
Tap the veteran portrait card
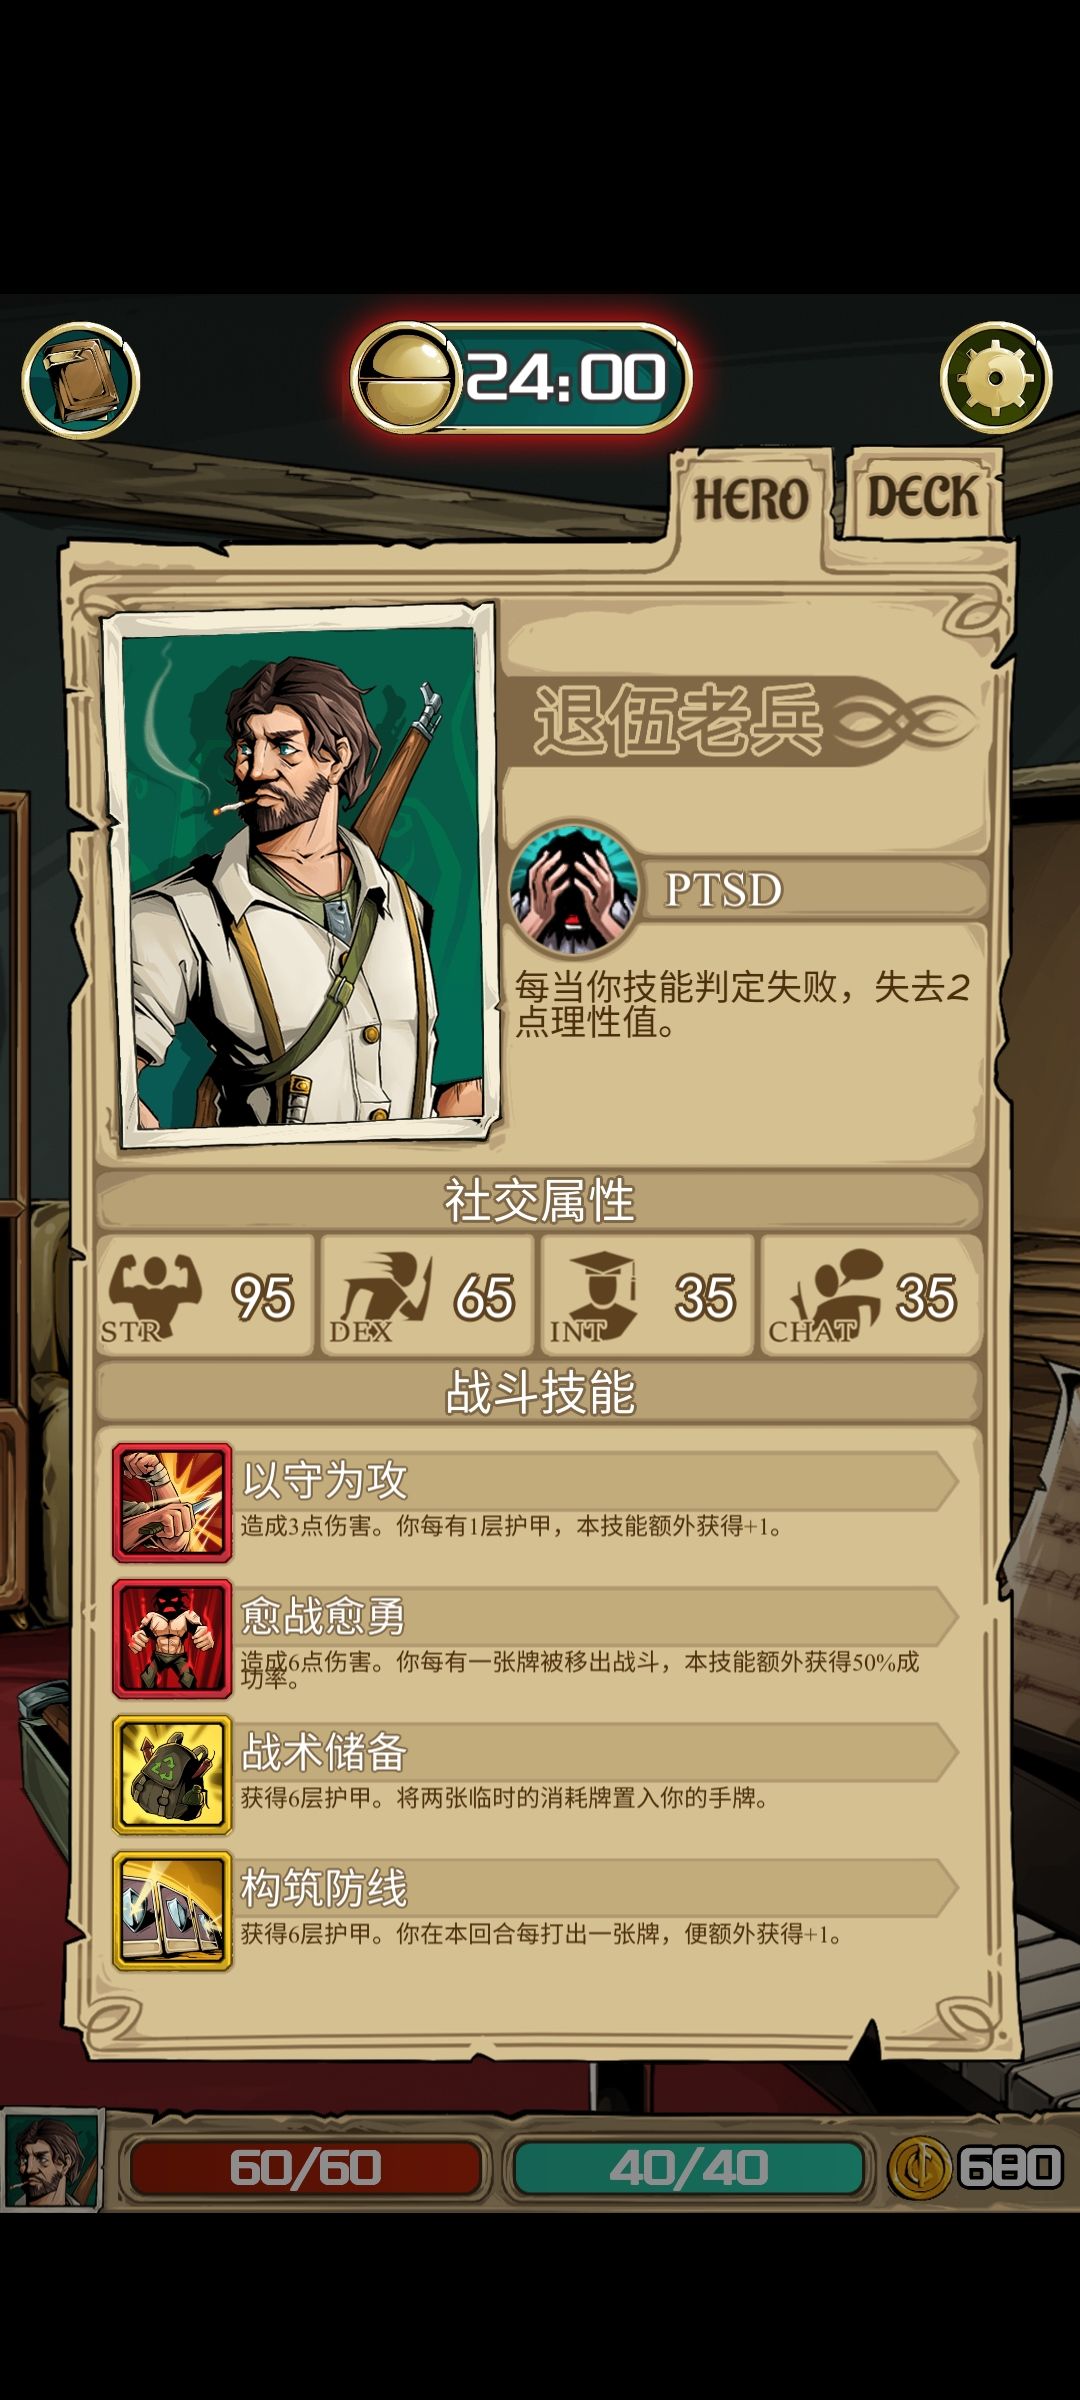click(x=300, y=875)
